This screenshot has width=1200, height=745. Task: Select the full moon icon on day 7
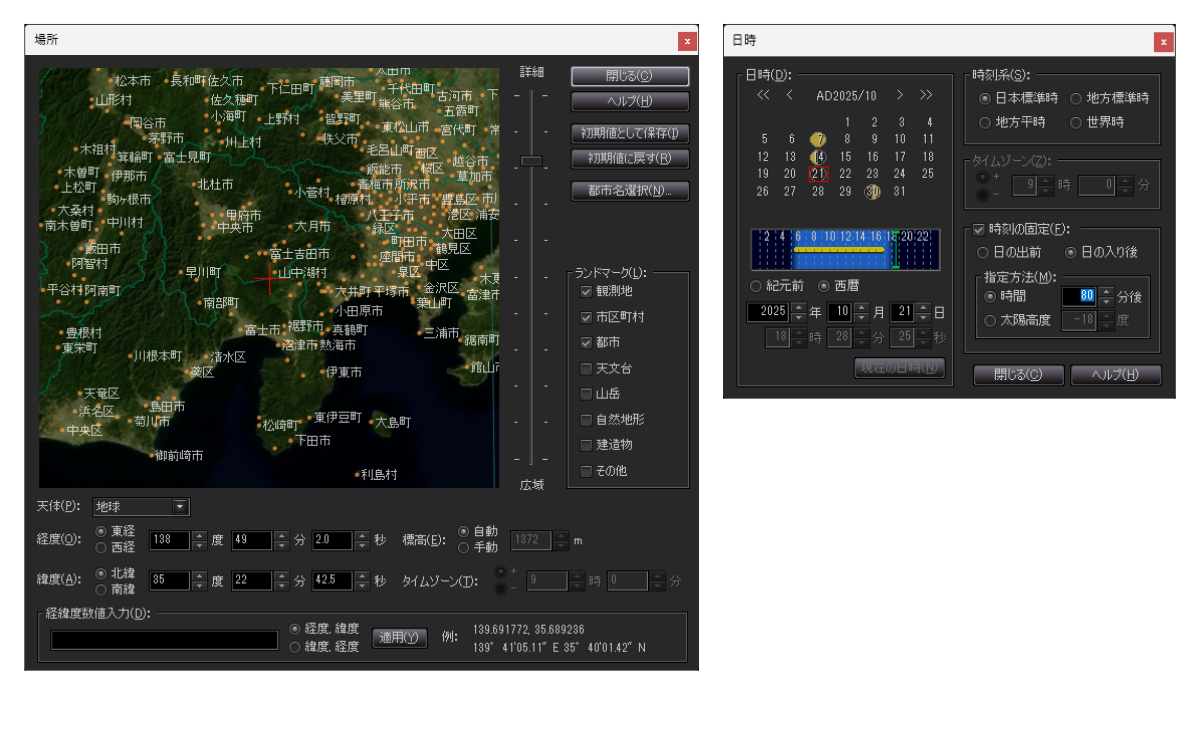pos(819,139)
